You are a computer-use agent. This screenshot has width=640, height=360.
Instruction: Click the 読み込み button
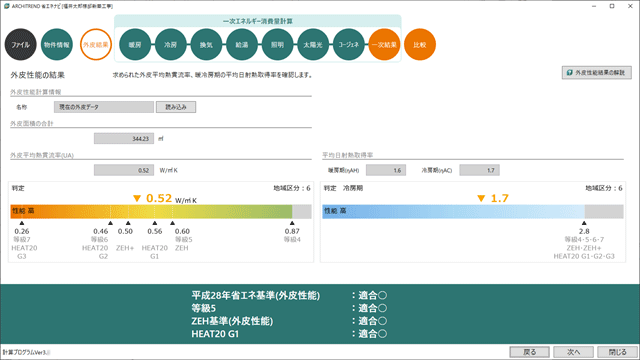click(176, 107)
